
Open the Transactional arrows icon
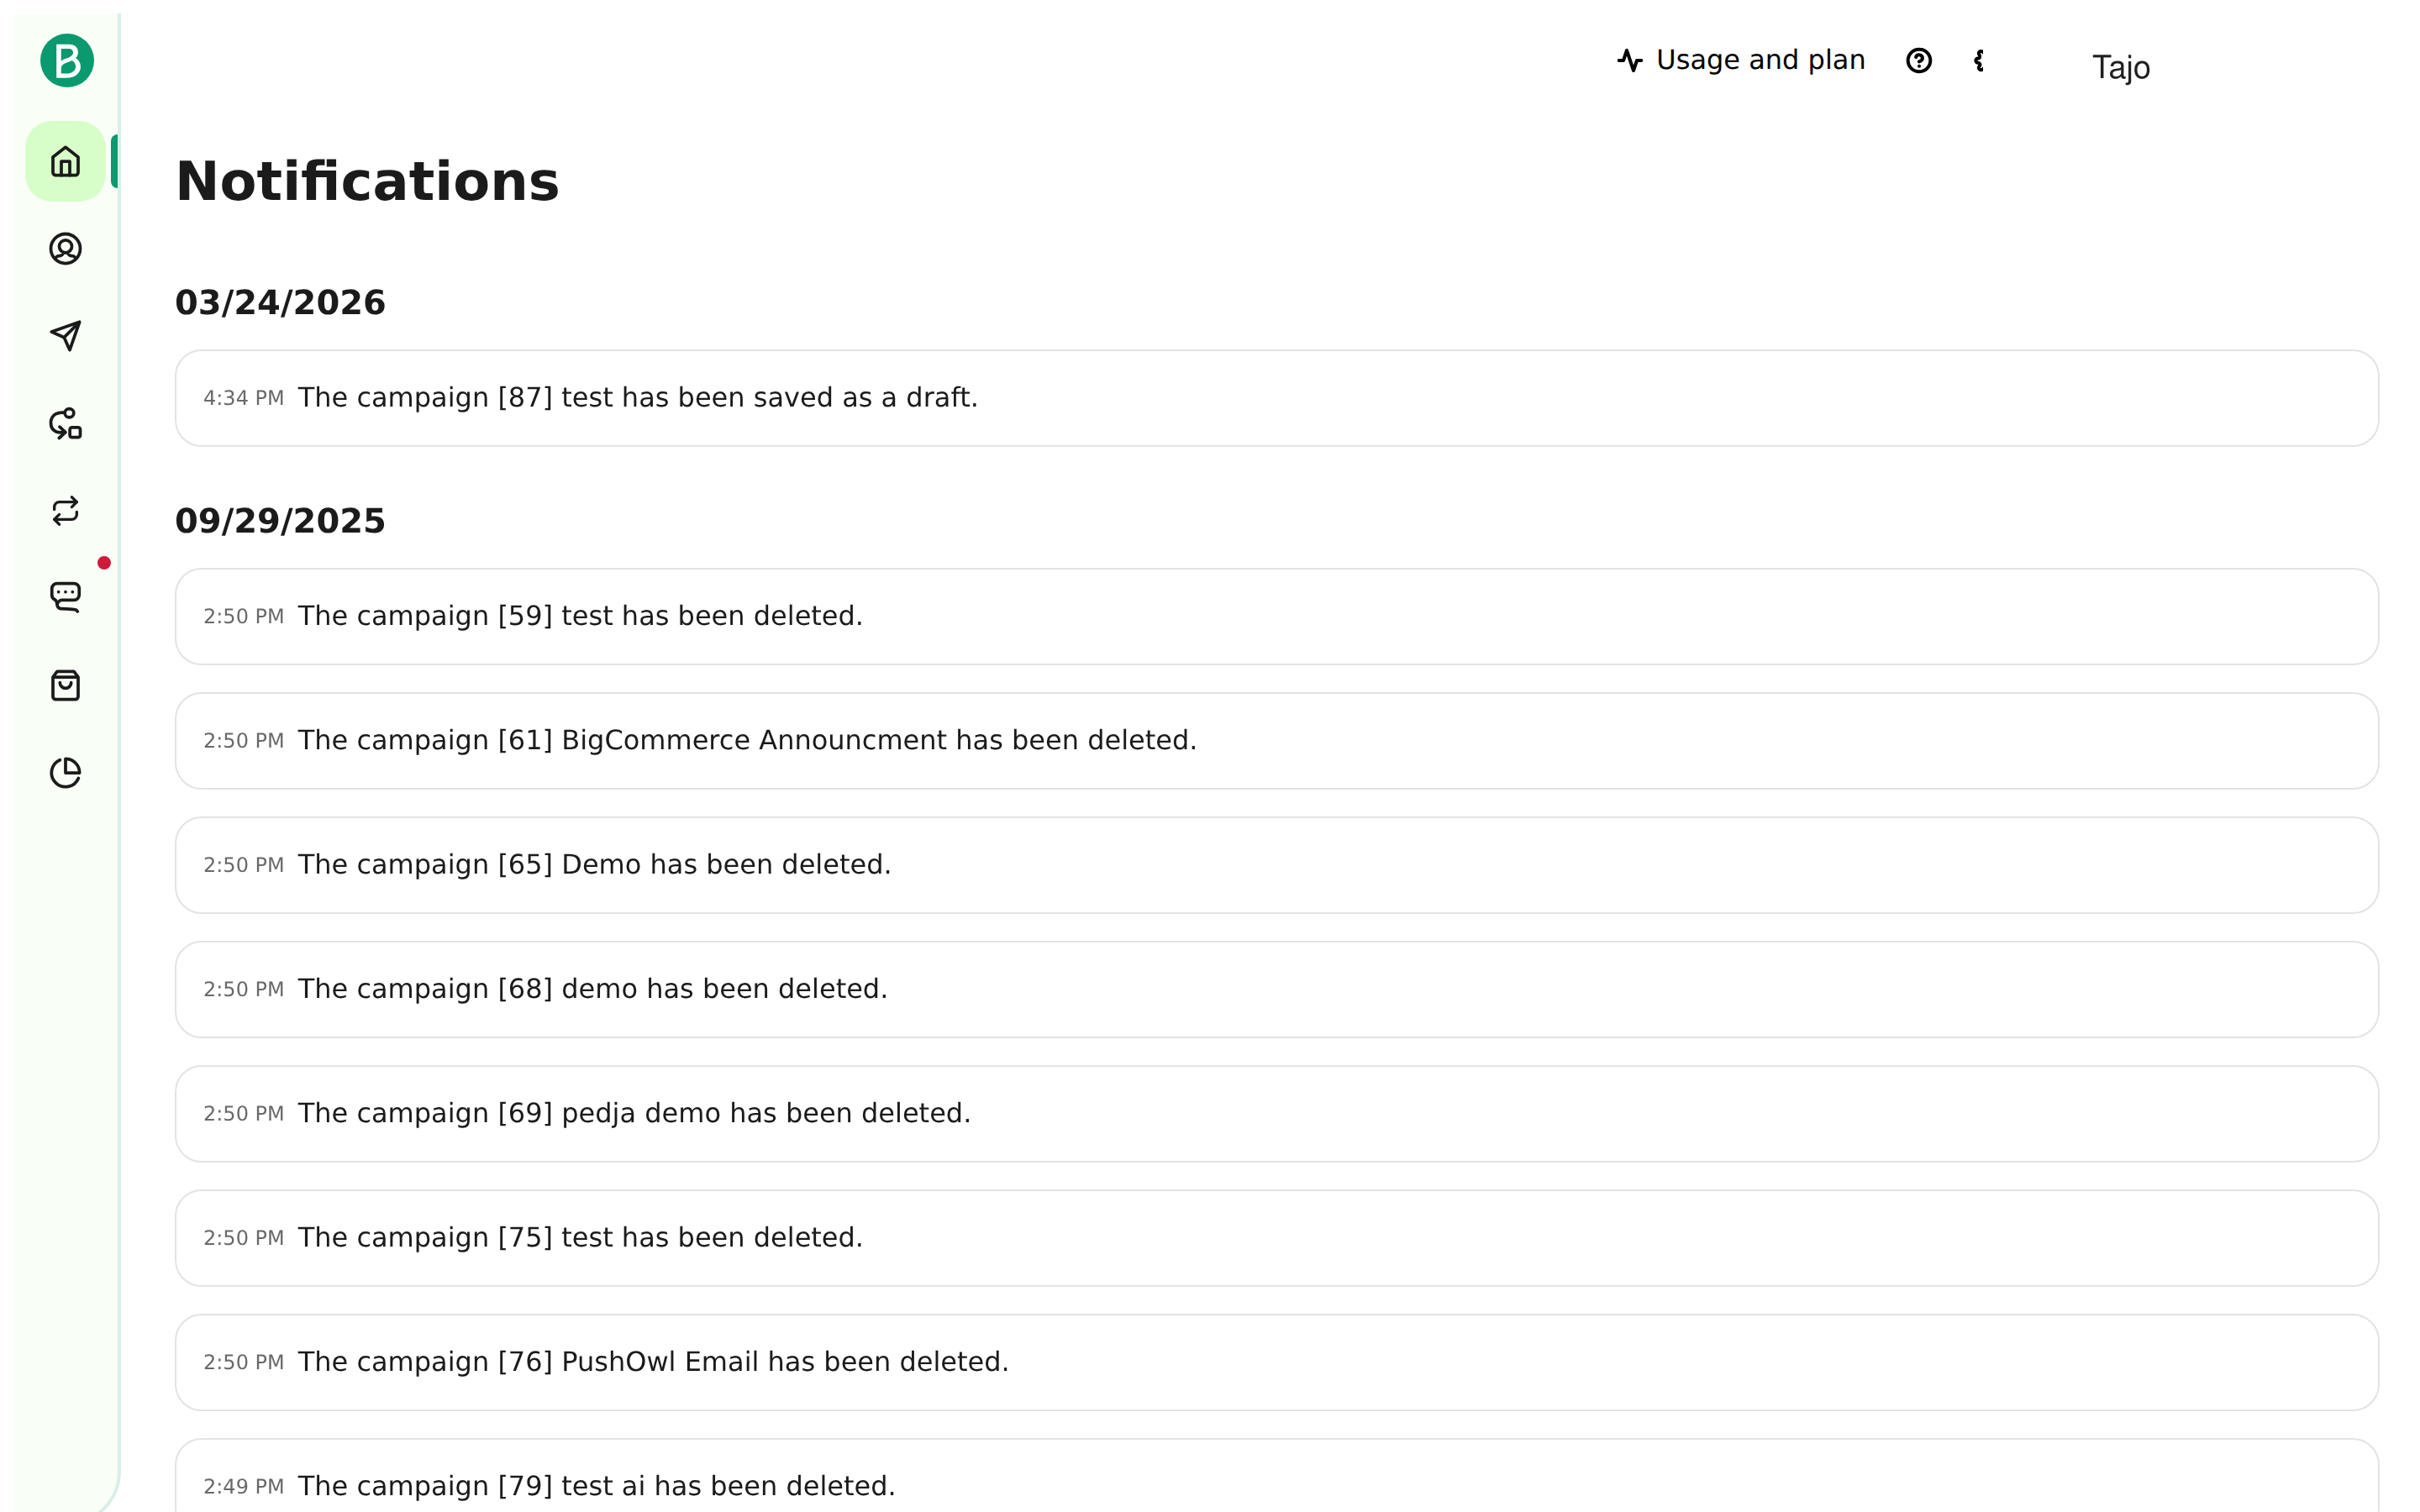point(66,511)
